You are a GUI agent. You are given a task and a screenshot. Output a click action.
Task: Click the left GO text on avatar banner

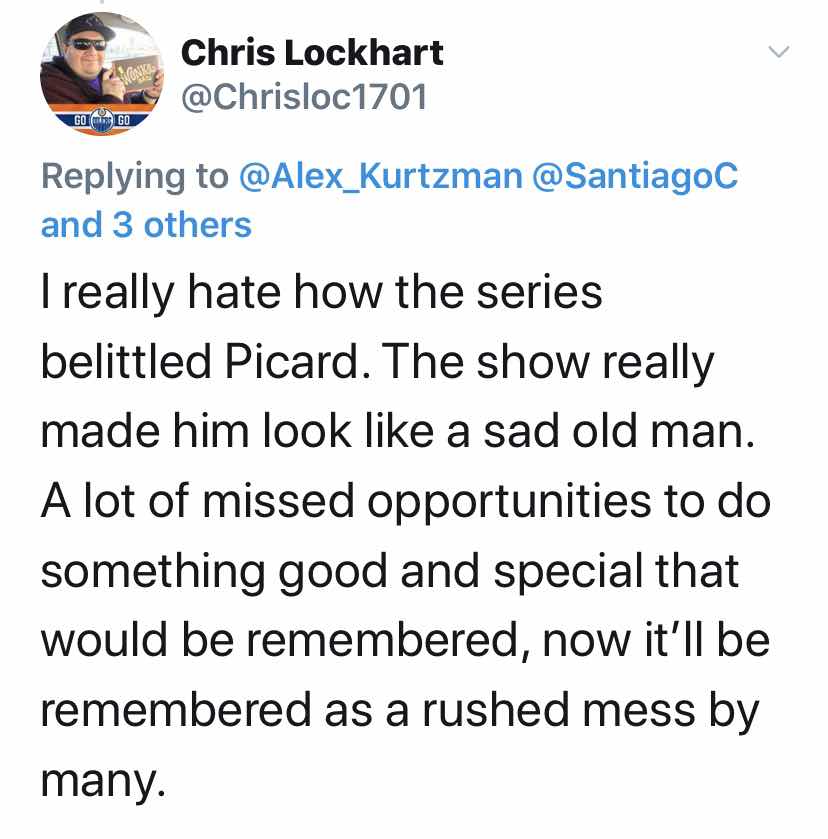[x=79, y=119]
